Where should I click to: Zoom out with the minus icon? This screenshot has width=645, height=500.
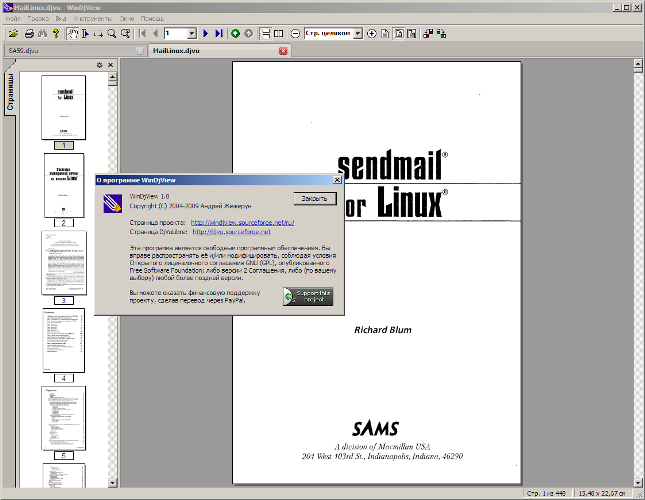point(295,34)
